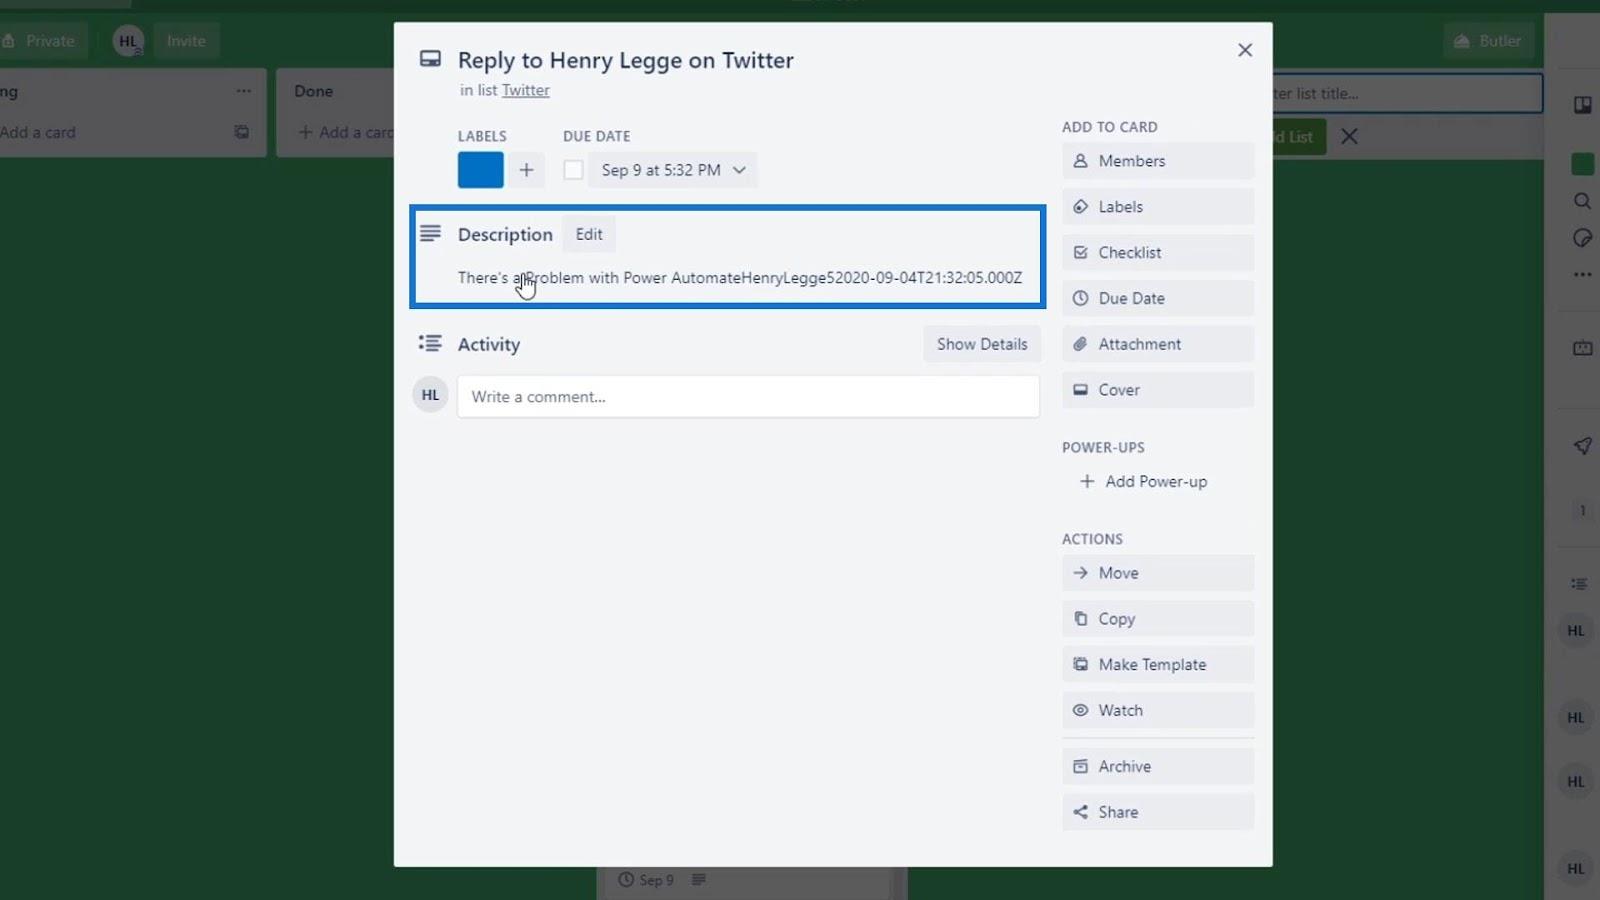
Task: Click the Attachment paperclip icon
Action: pyautogui.click(x=1080, y=344)
